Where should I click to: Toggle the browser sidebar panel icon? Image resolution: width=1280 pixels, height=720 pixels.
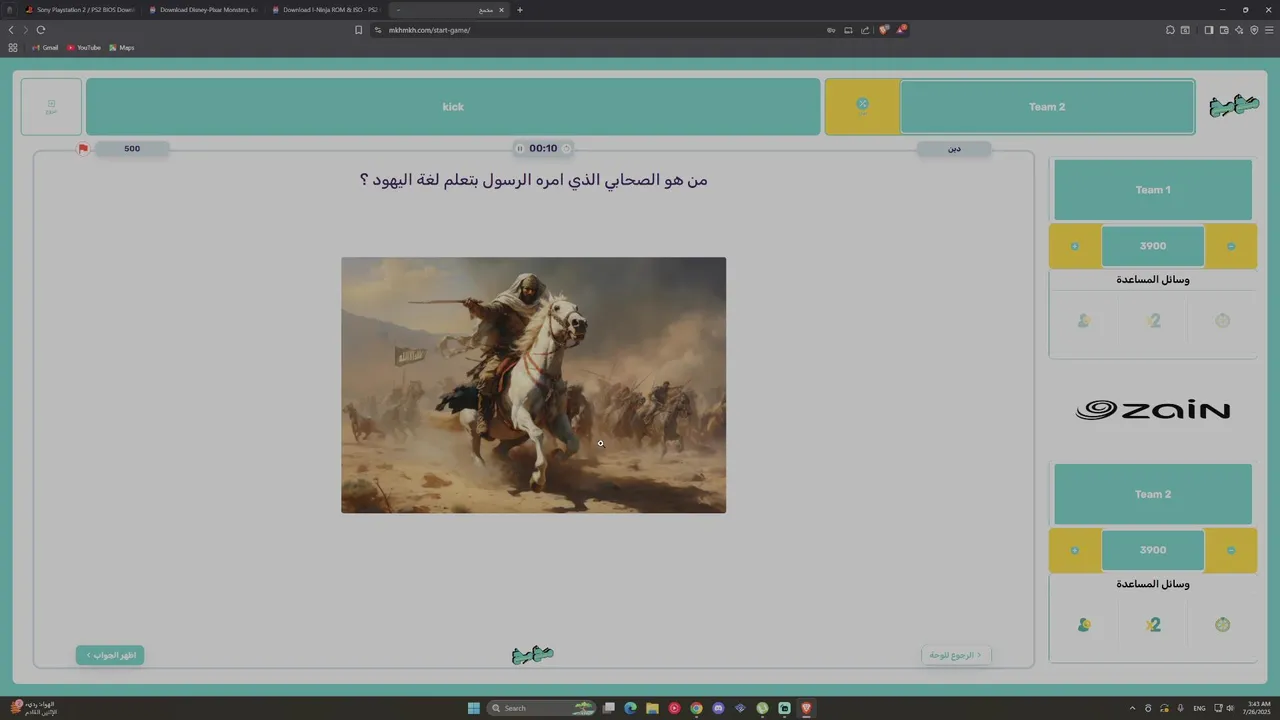(1208, 30)
